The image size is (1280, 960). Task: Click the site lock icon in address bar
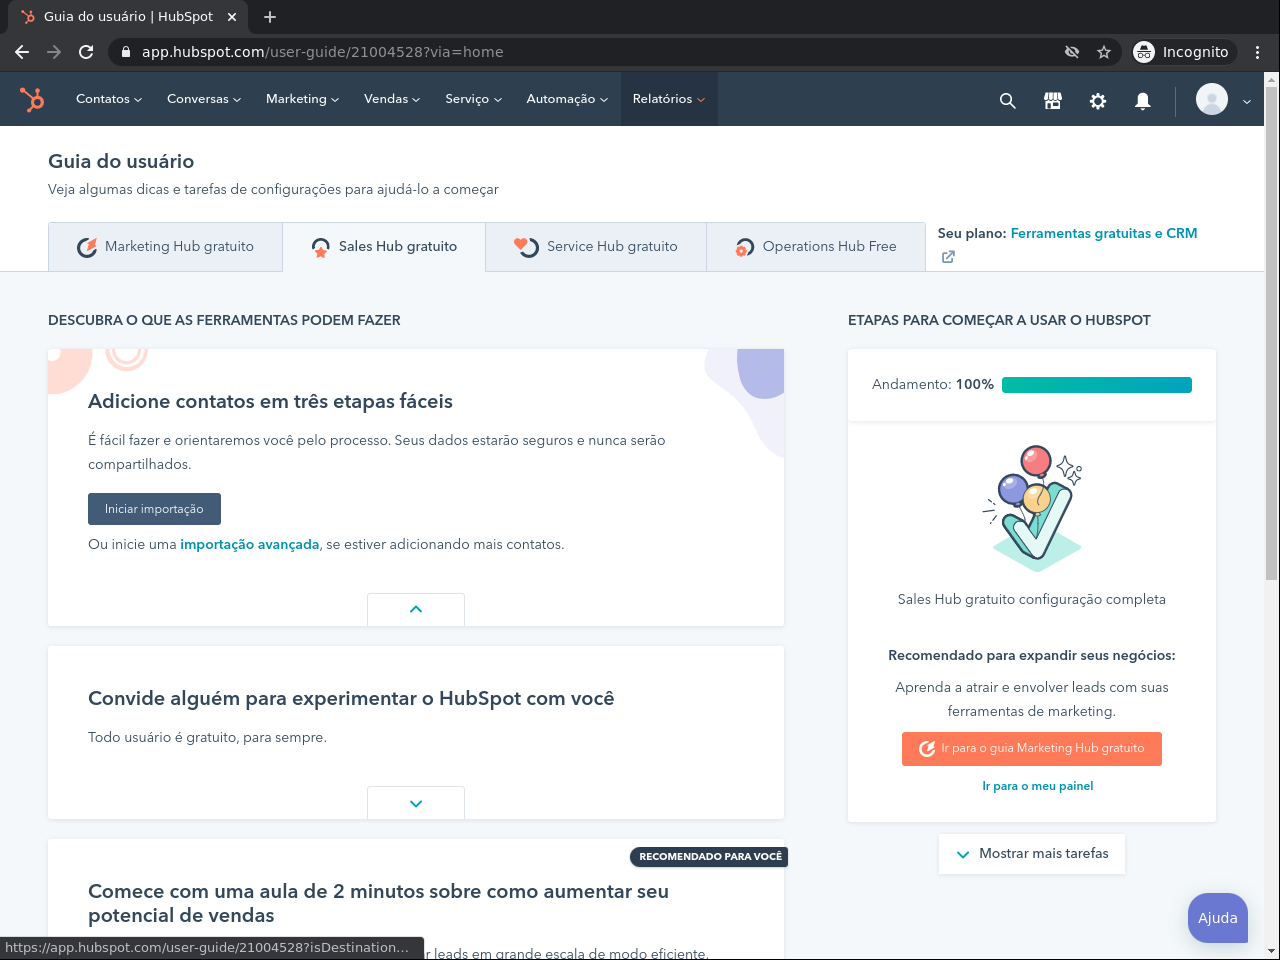[125, 52]
